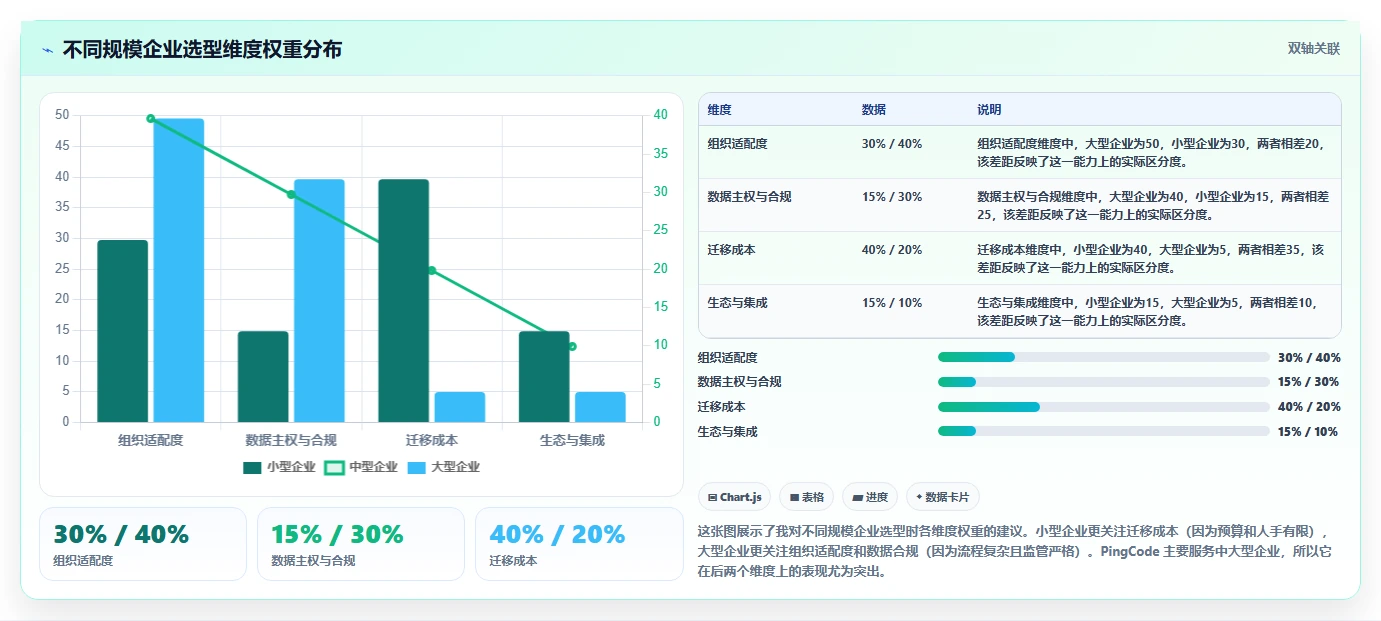Click the description paragraph mentioning PingCode
Screen dimensions: 1381x621
point(1014,552)
